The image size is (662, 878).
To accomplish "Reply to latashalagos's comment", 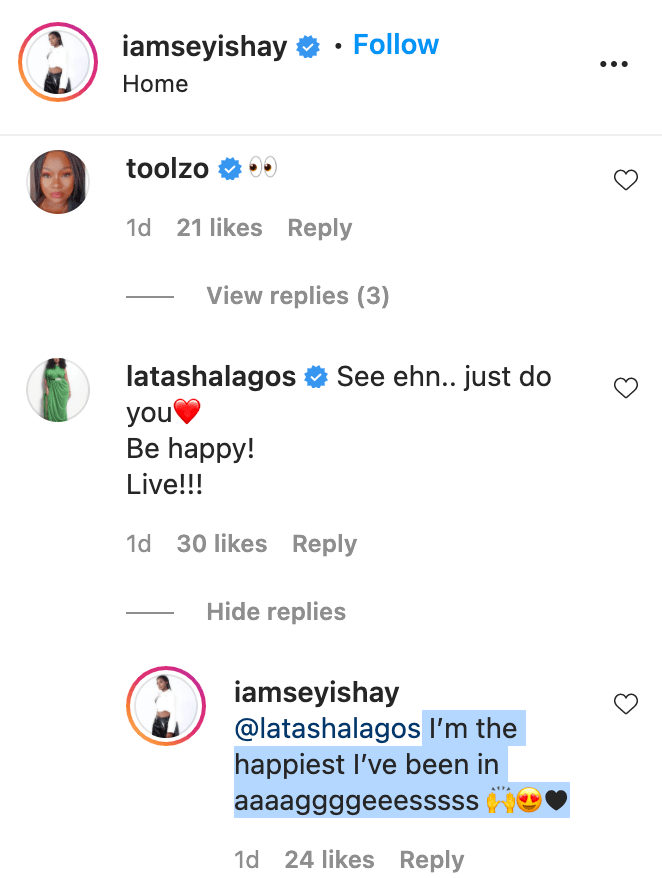I will pyautogui.click(x=324, y=544).
